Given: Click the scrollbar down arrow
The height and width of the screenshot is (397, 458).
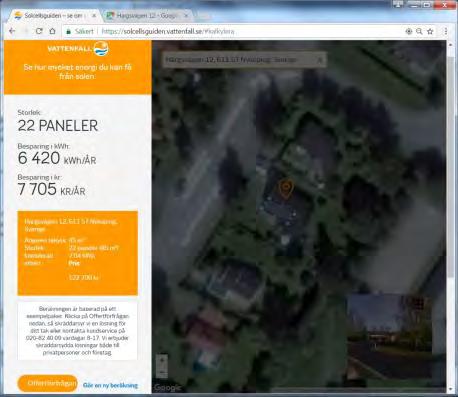Looking at the screenshot, I should (x=450, y=389).
